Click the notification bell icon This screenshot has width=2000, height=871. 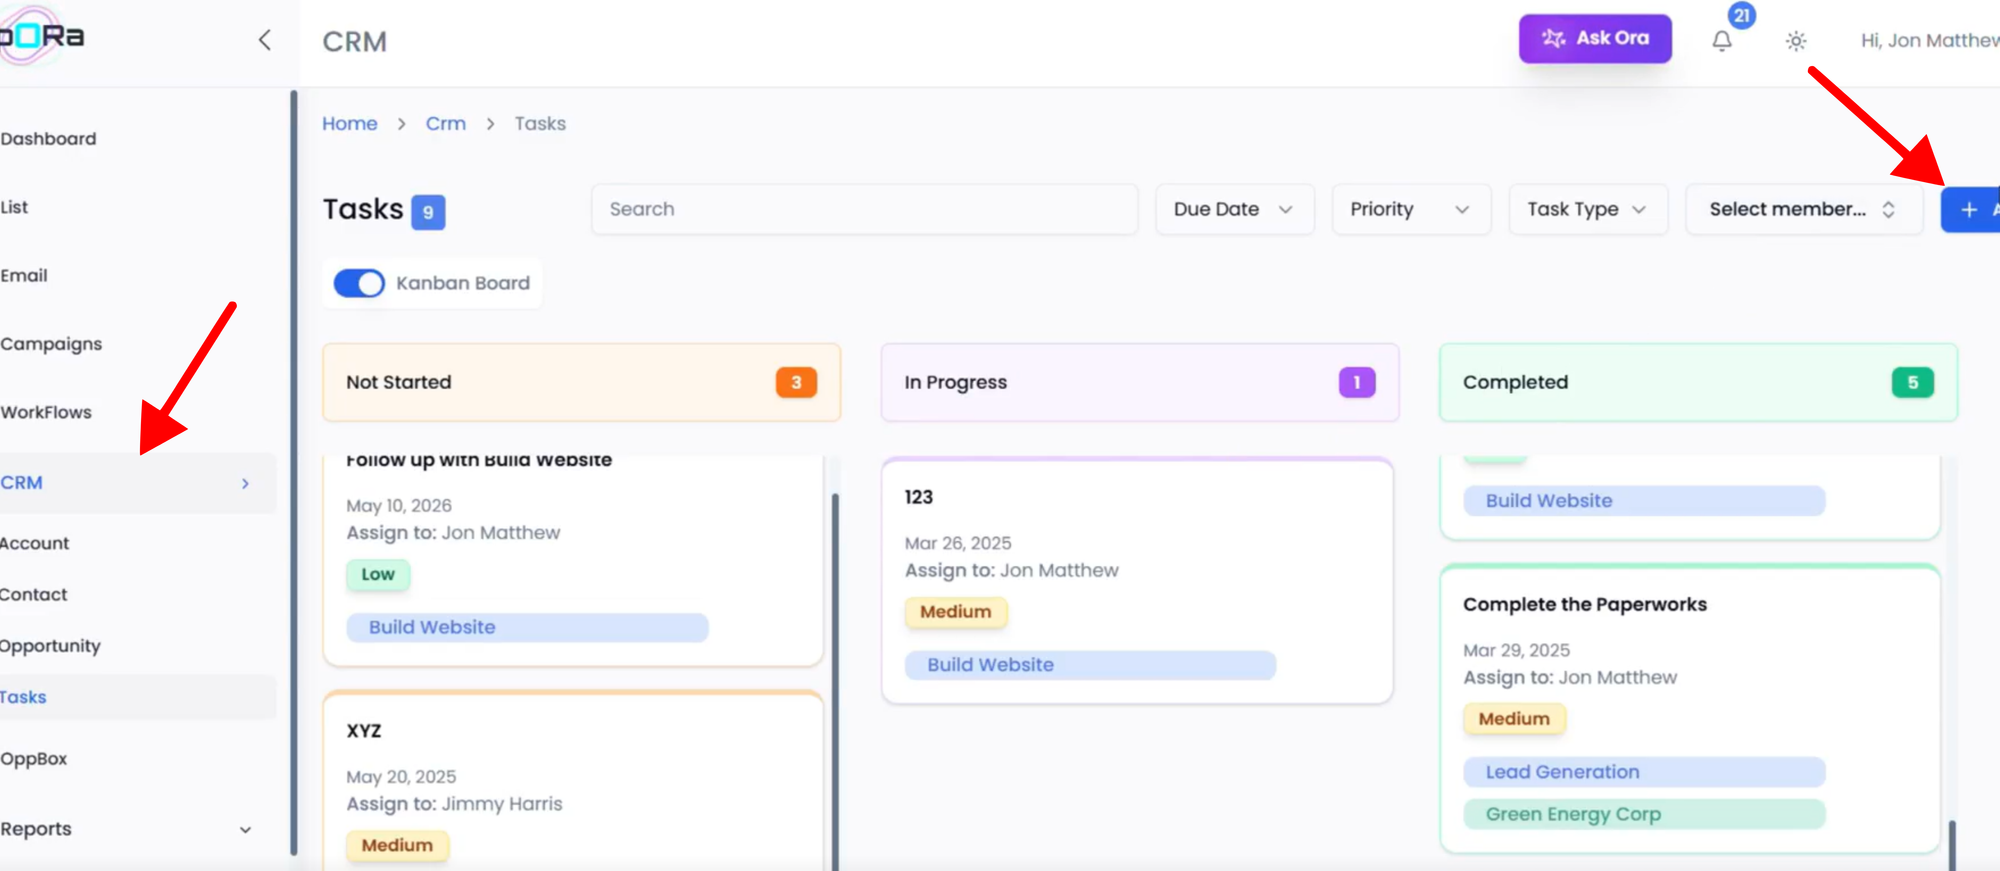(x=1721, y=41)
